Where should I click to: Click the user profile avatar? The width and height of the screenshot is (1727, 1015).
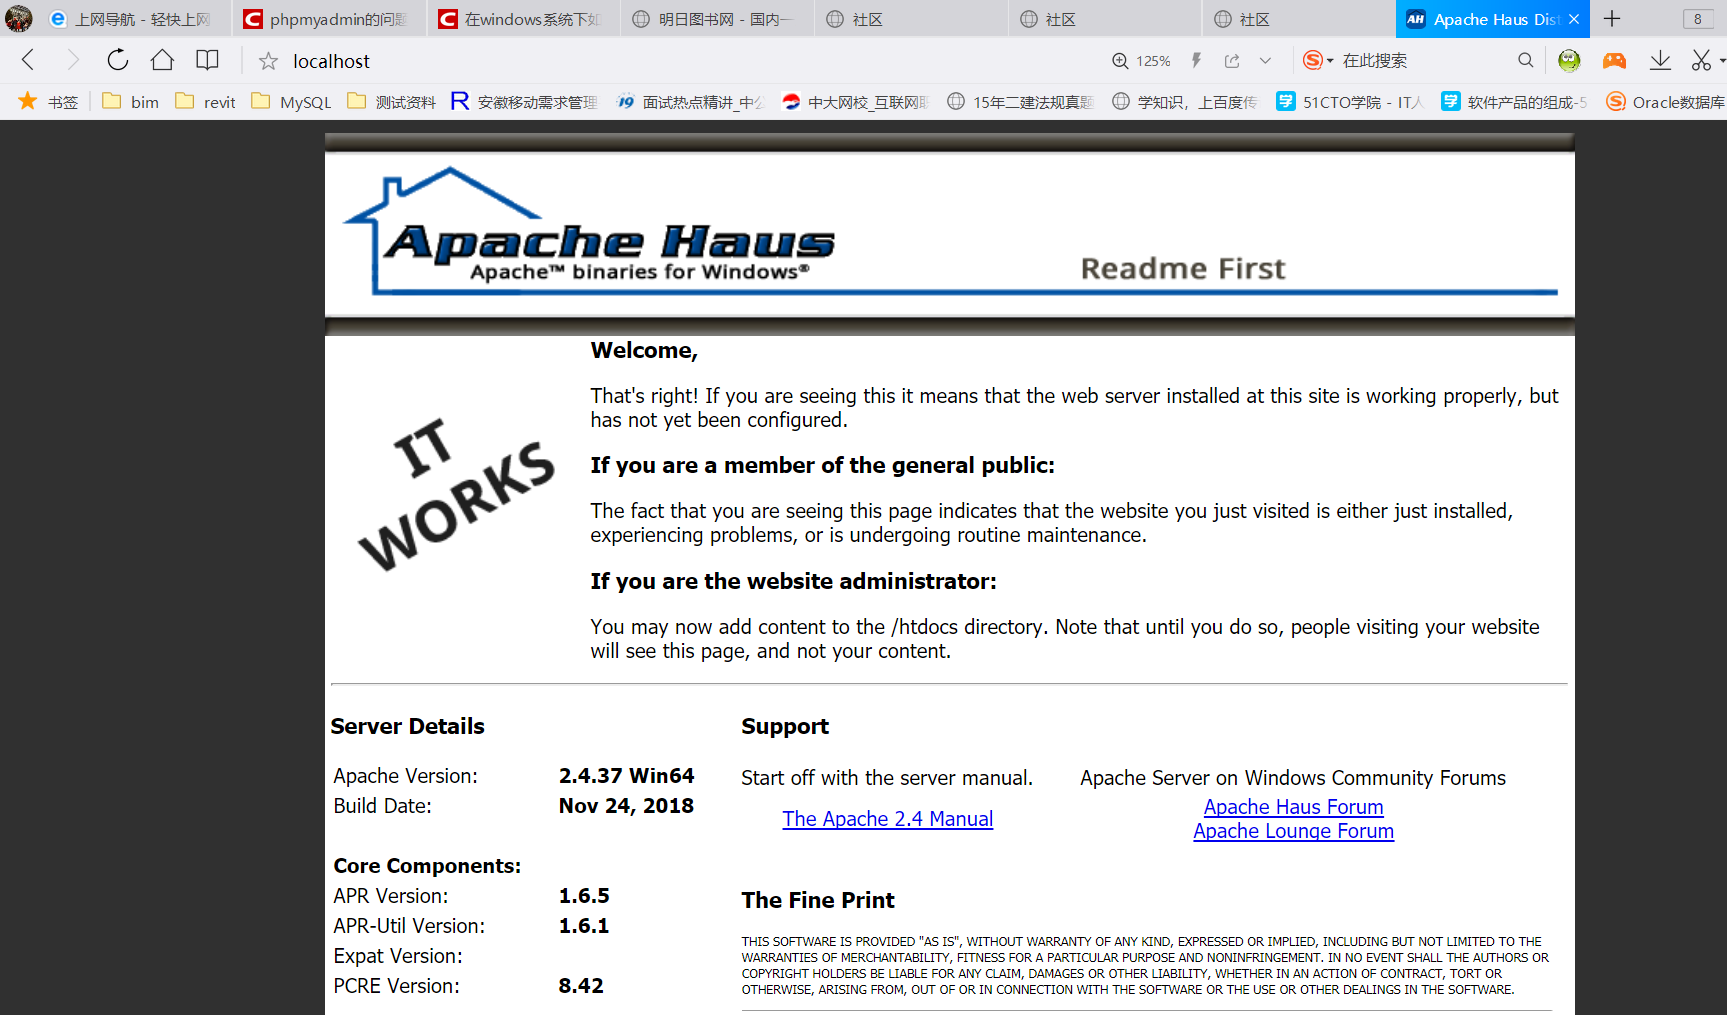(x=18, y=18)
